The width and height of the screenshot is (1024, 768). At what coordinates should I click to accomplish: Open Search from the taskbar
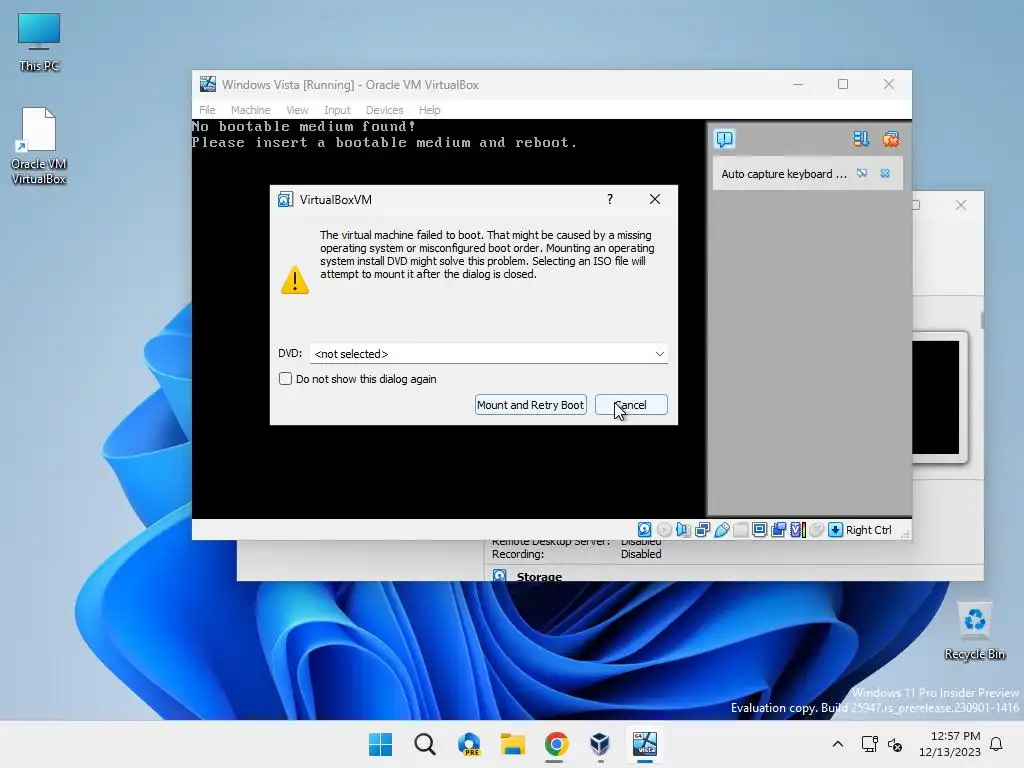(424, 744)
